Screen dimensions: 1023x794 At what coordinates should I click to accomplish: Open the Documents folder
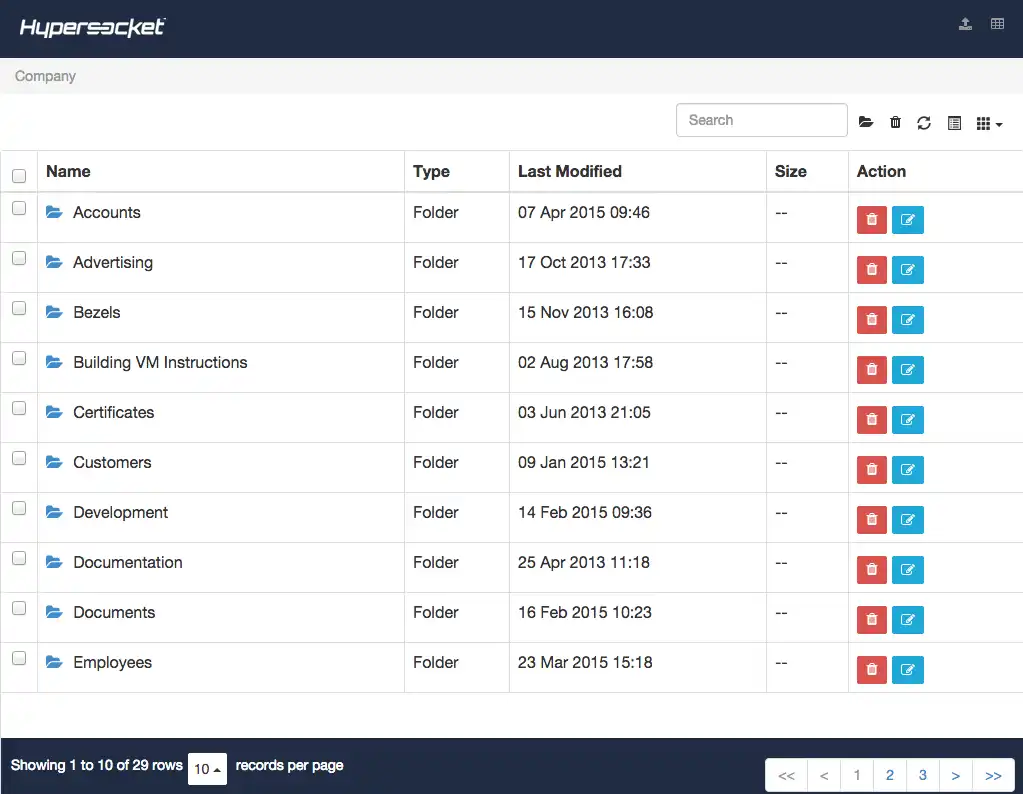point(114,613)
